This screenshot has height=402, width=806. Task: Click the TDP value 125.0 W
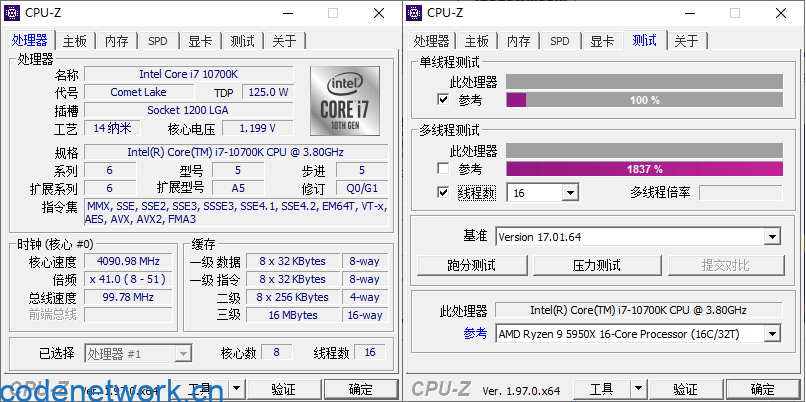tap(268, 92)
